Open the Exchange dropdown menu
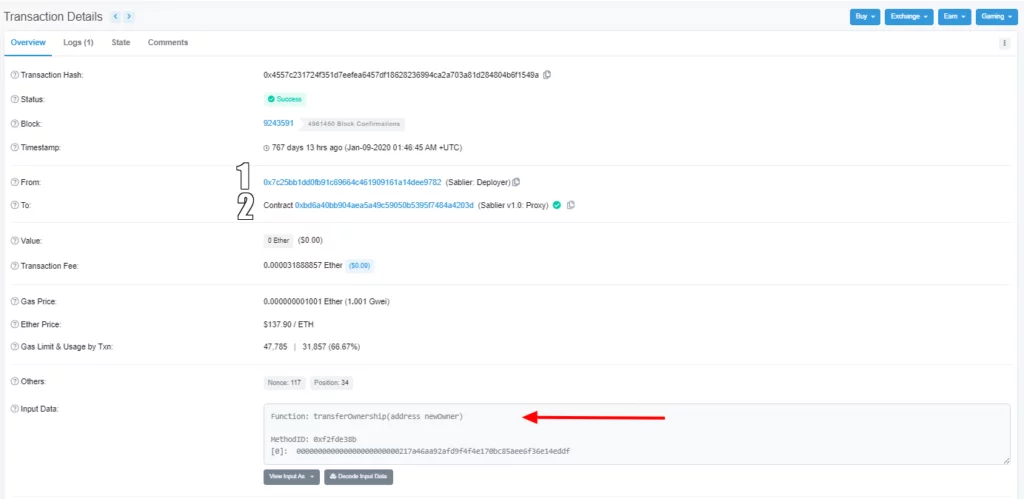1024x499 pixels. [x=909, y=17]
